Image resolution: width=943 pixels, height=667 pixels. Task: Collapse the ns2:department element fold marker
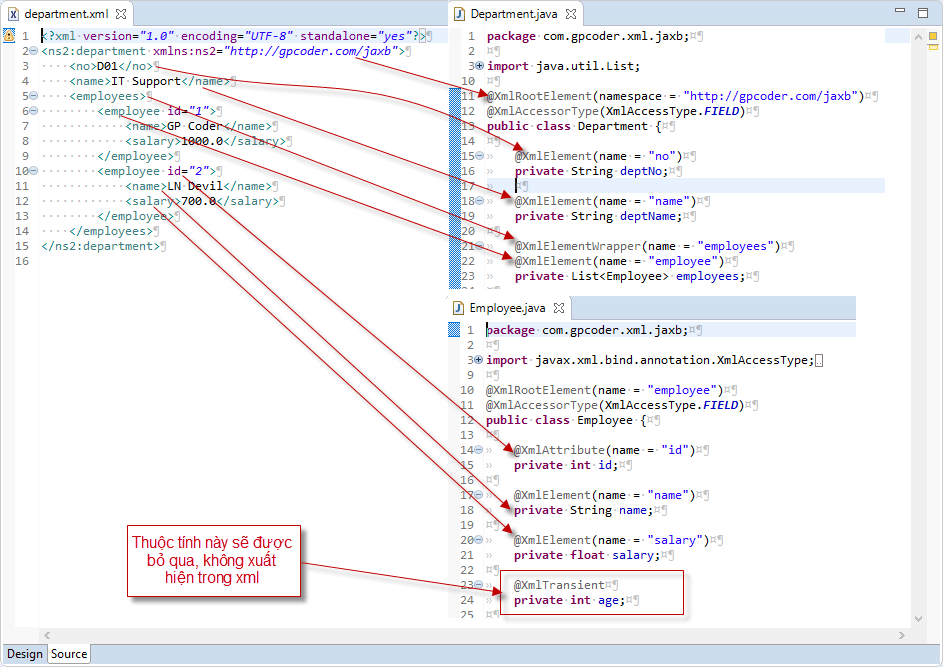33,50
